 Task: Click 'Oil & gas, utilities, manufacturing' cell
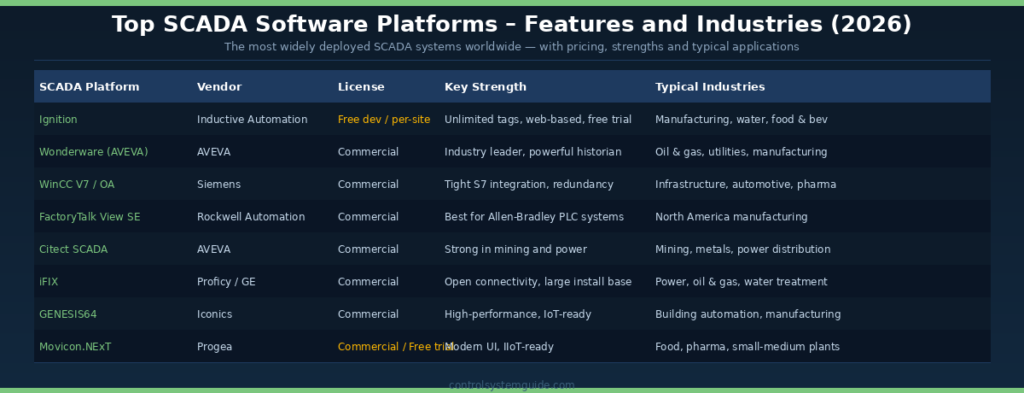point(741,152)
